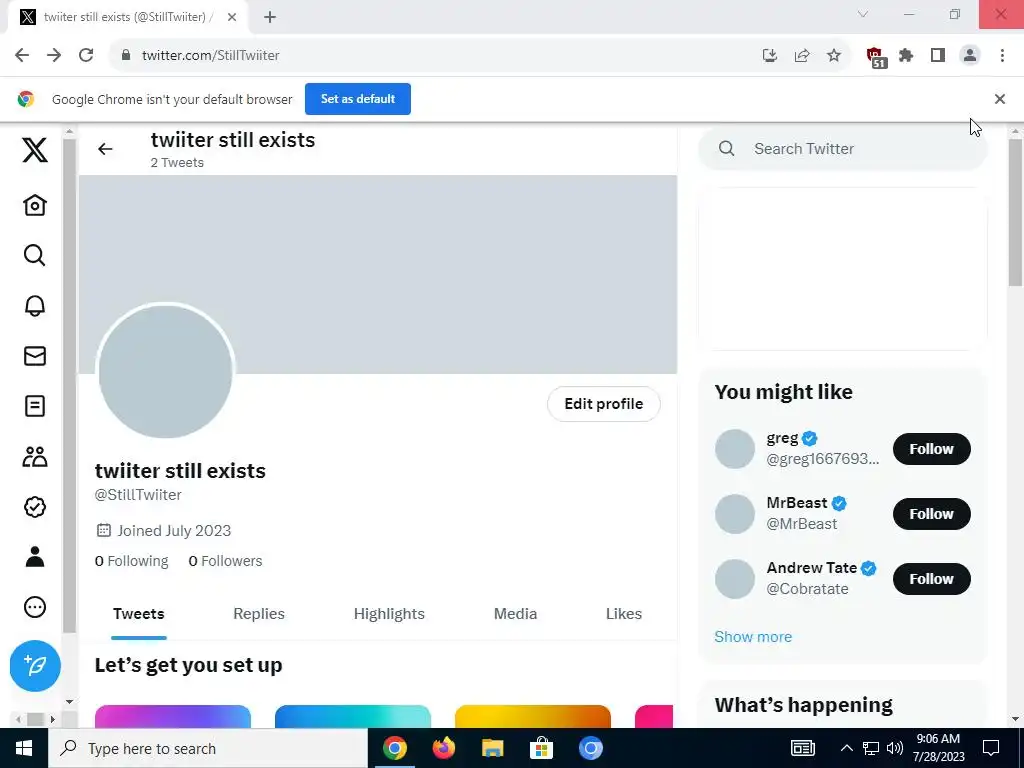Click Show more under You might like

coord(753,637)
